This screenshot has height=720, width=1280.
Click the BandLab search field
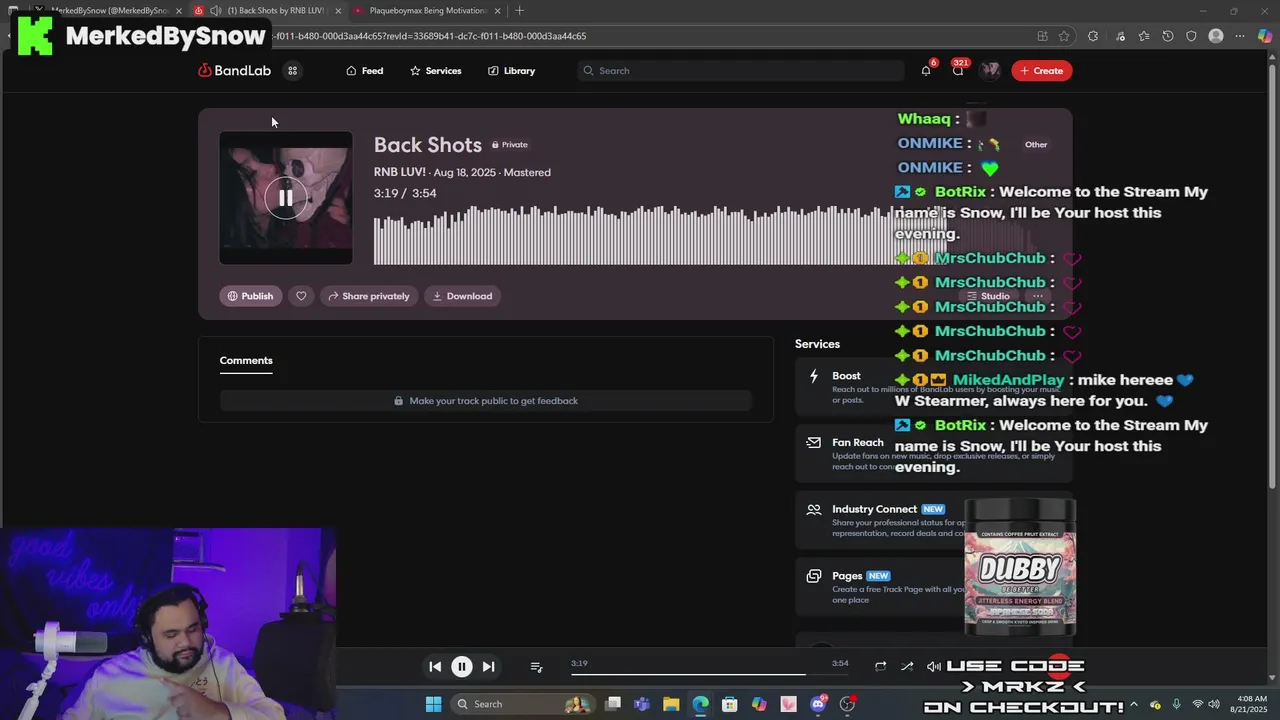(740, 71)
